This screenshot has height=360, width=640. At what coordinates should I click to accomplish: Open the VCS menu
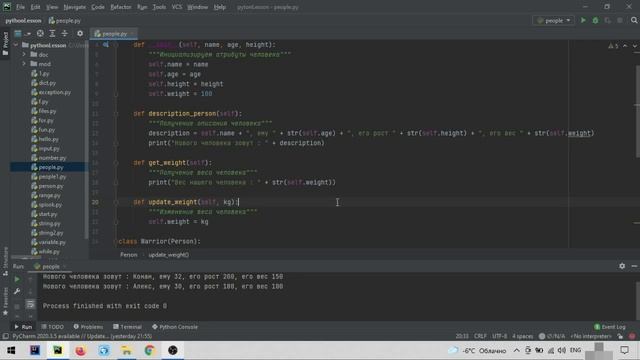[x=177, y=7]
